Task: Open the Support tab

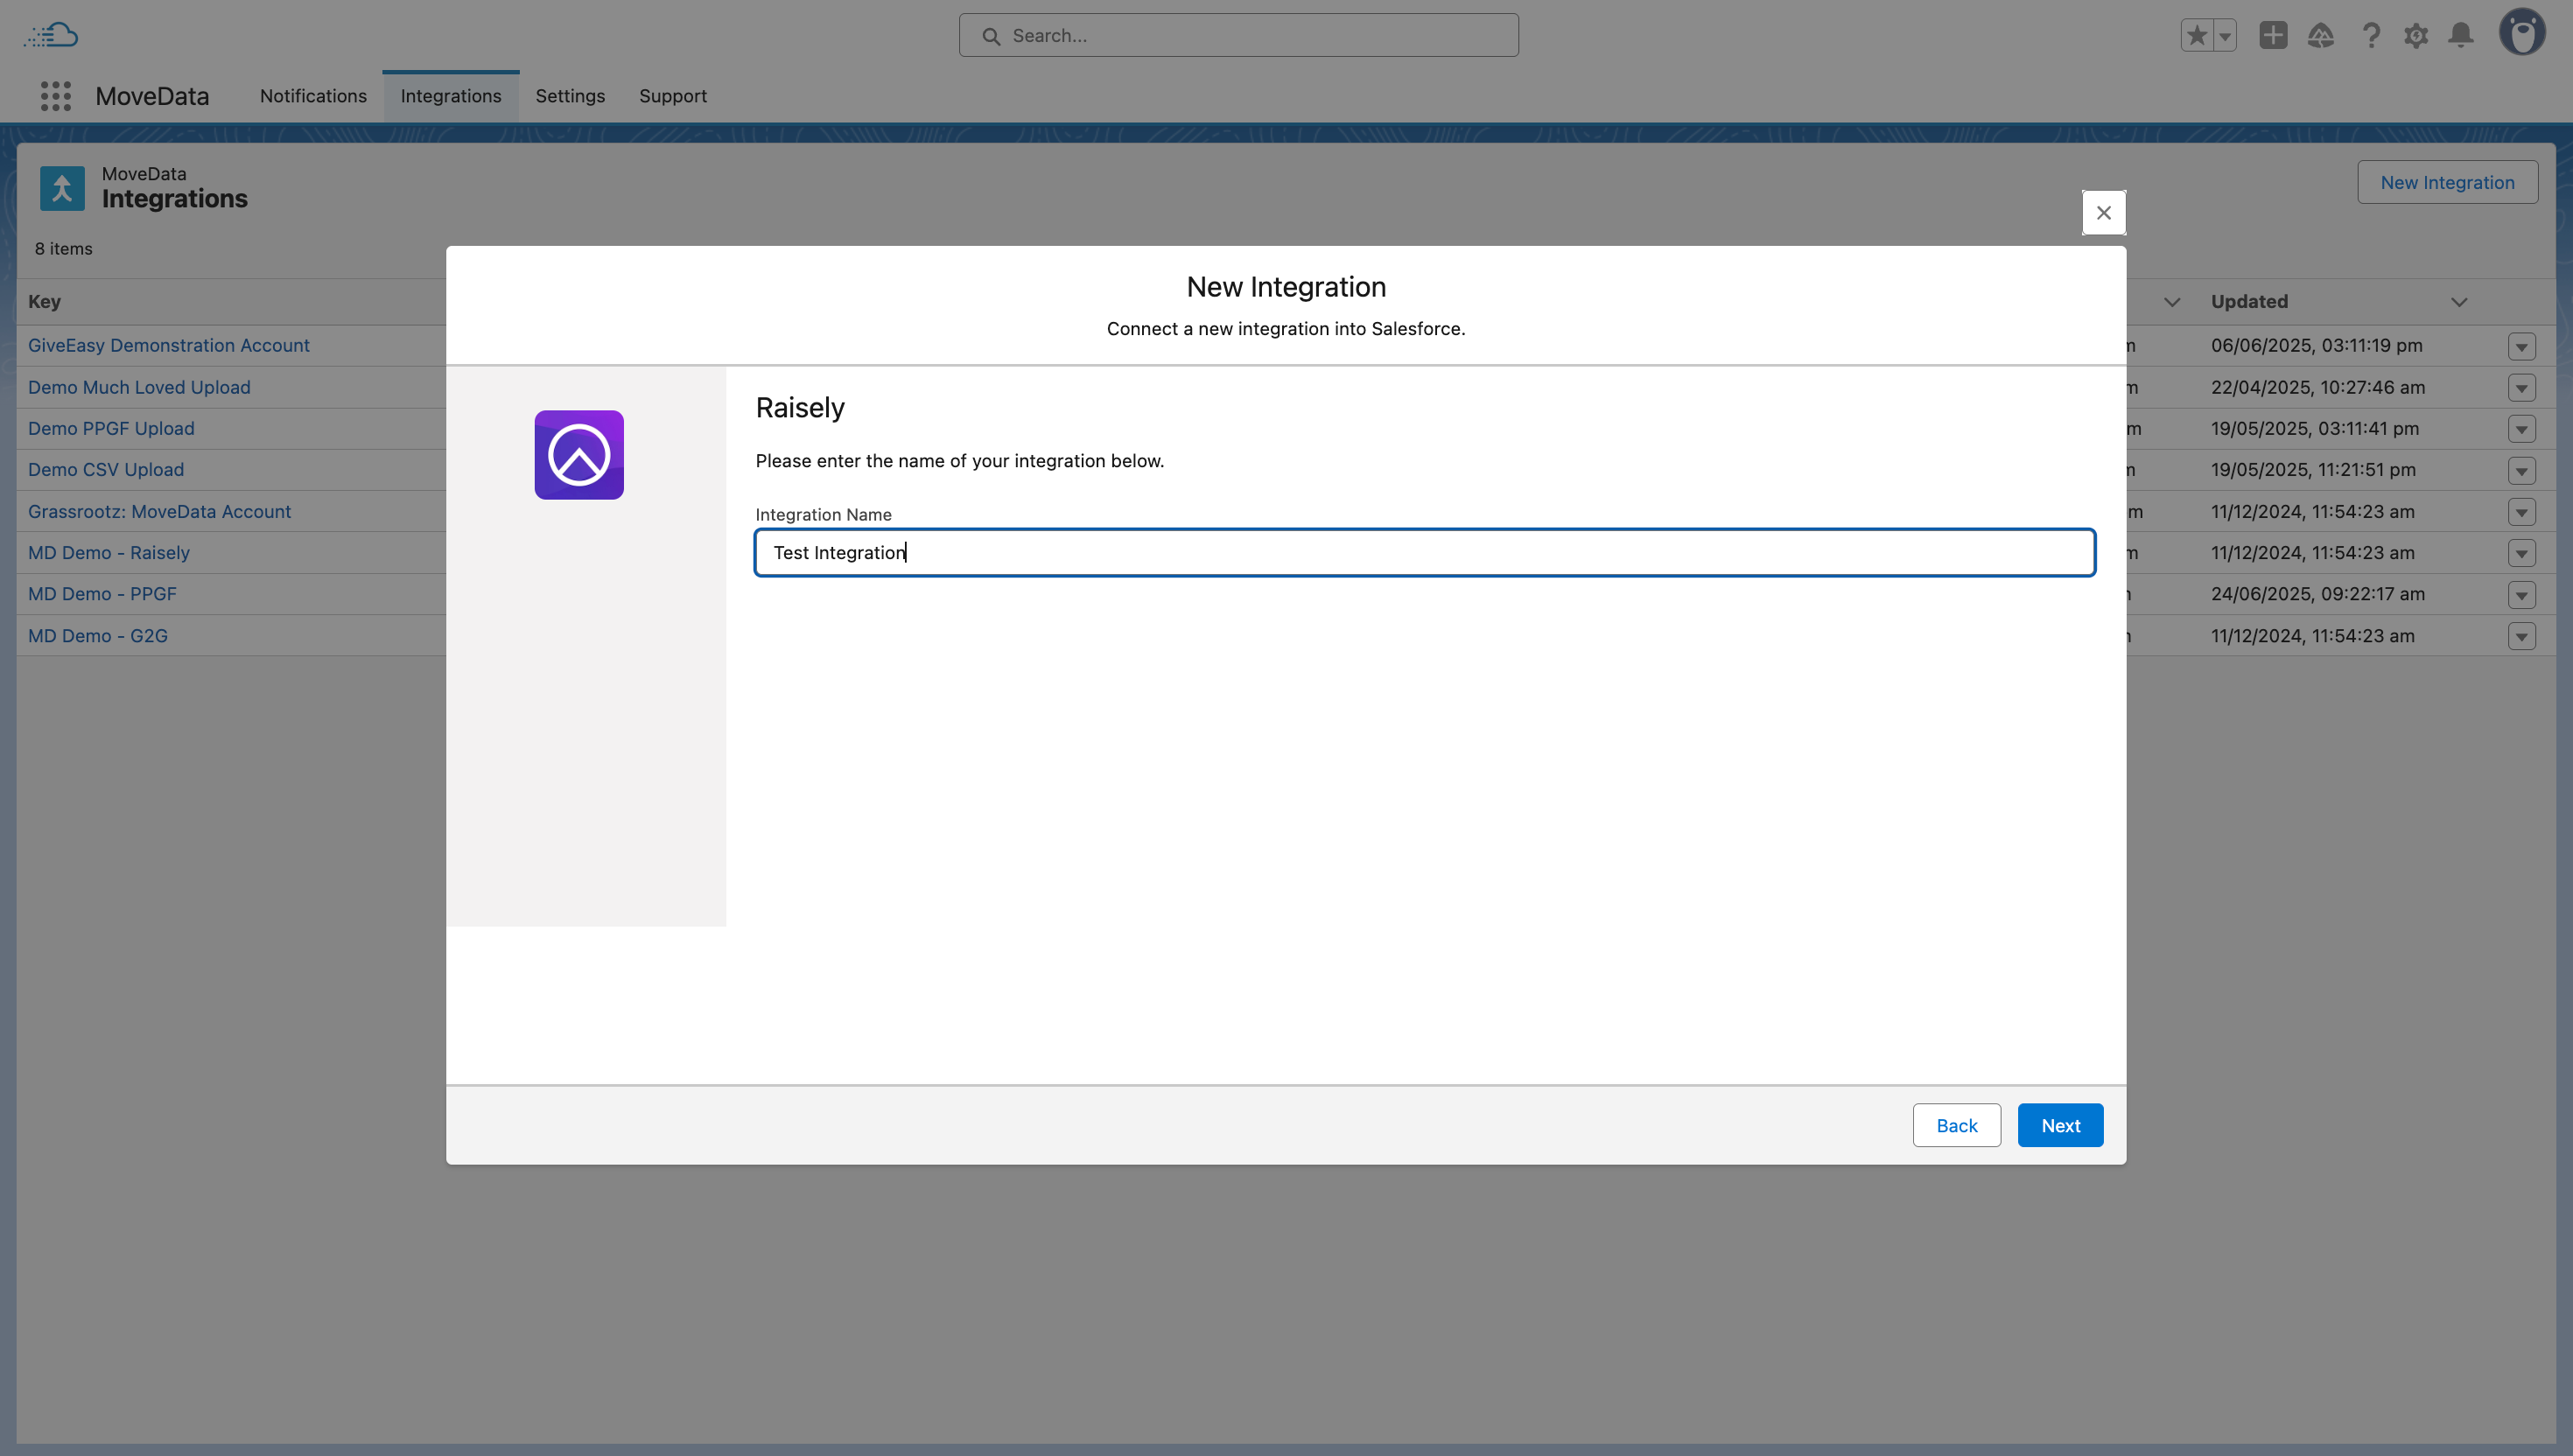Action: [673, 96]
